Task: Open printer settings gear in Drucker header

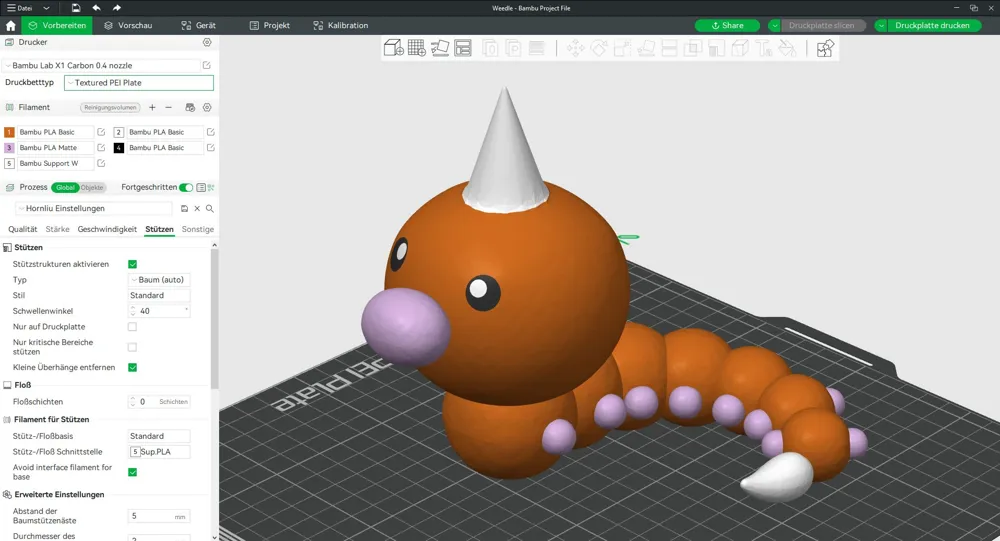Action: 207,42
